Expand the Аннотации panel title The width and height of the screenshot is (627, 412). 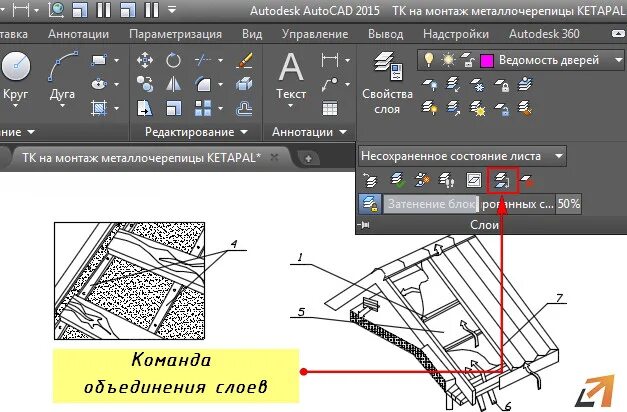coord(309,132)
